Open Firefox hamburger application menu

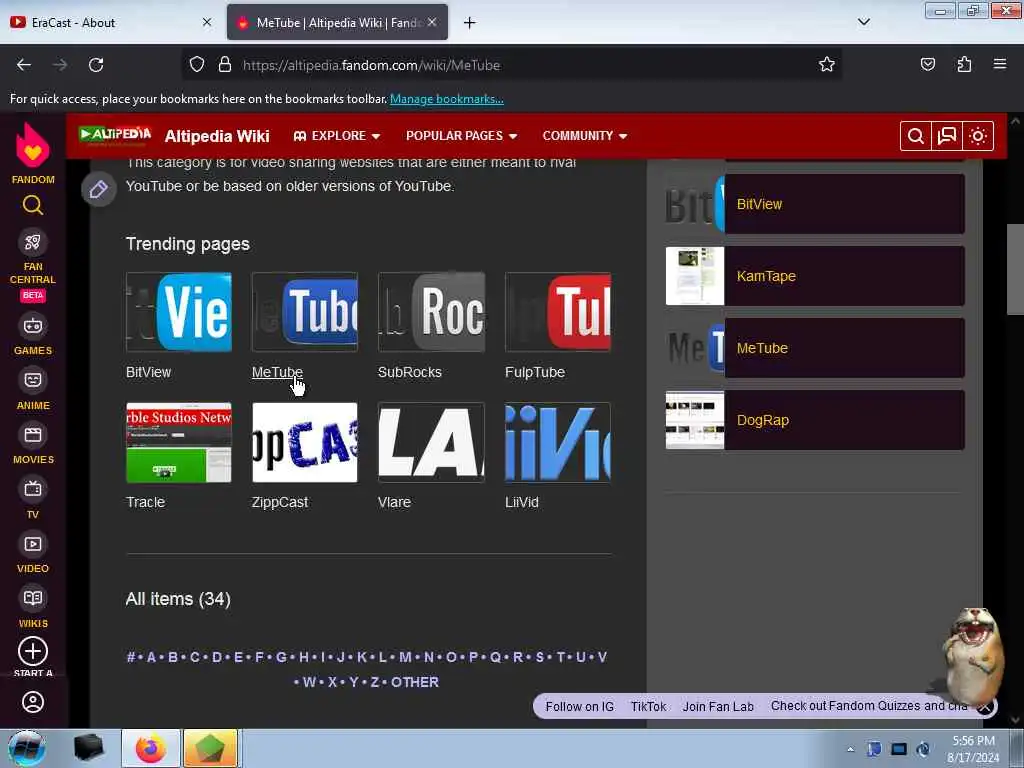point(1000,64)
